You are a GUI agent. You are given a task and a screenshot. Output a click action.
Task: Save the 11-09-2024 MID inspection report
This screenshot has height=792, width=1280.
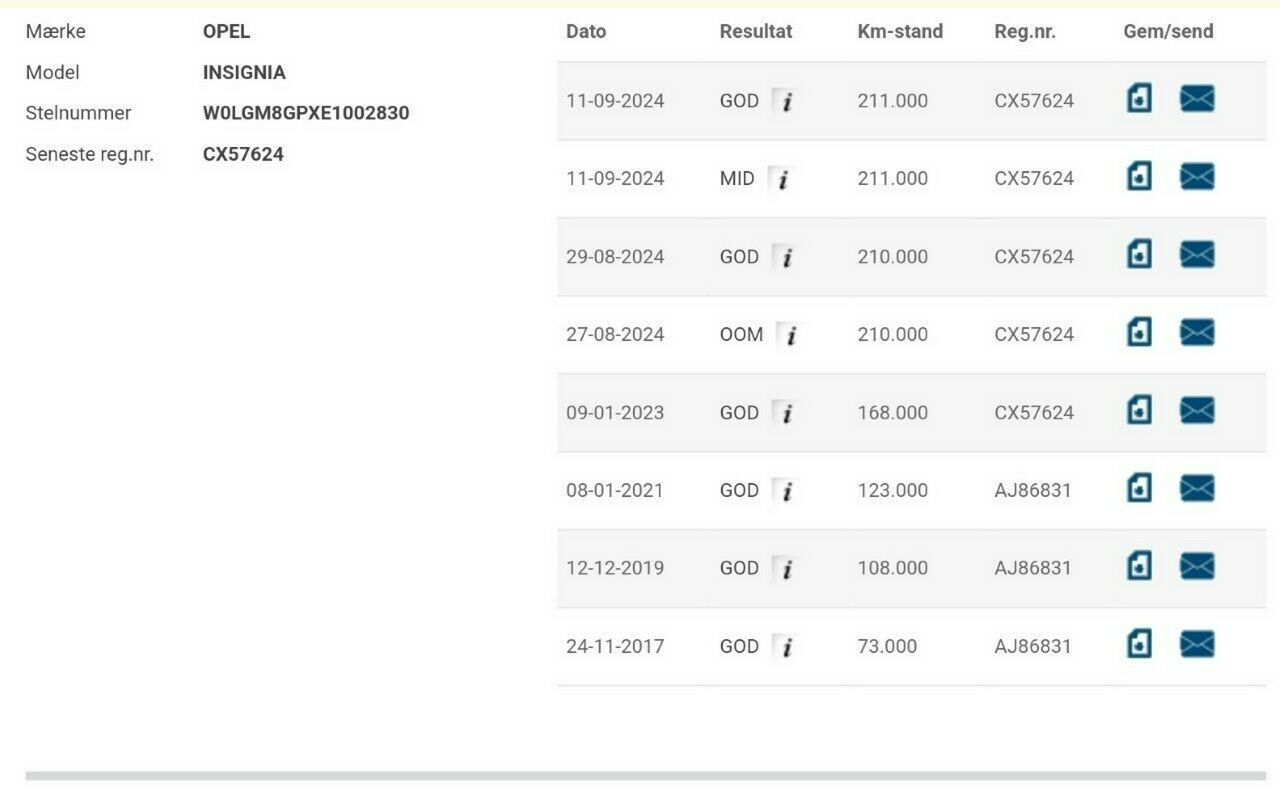(1139, 176)
